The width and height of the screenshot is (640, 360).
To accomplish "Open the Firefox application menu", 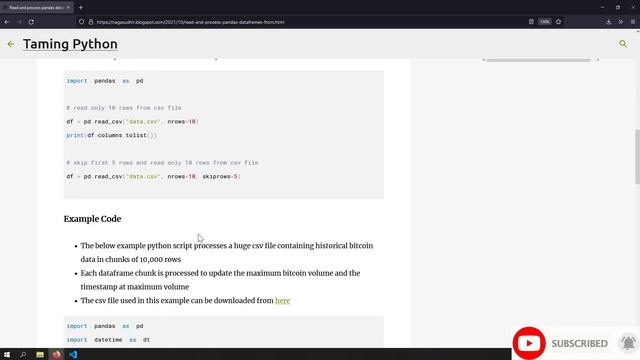I will click(x=633, y=22).
